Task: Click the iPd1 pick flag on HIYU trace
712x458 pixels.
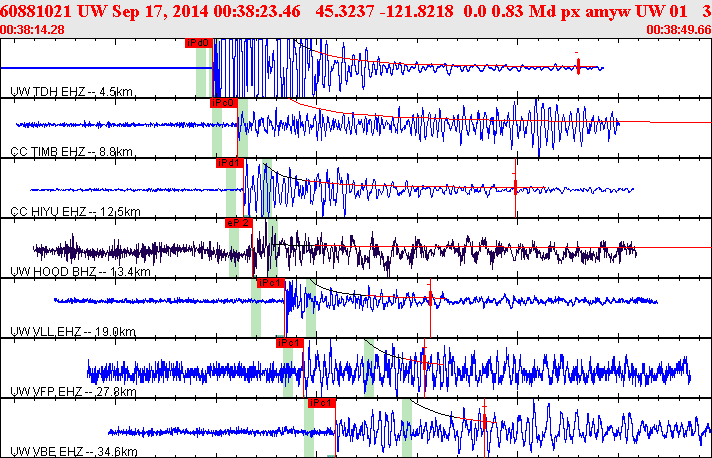Action: coord(230,163)
